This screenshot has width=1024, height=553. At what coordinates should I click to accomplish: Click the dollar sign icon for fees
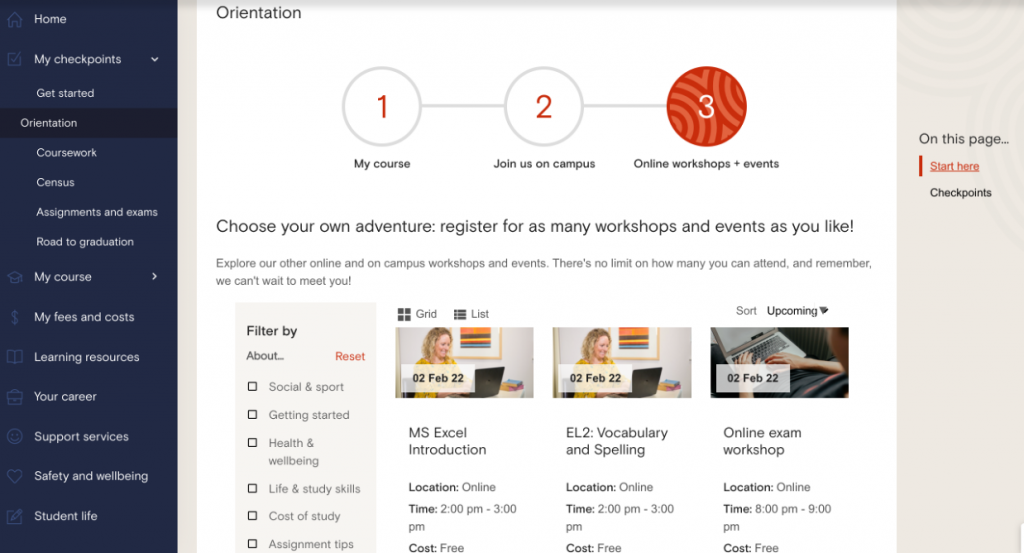tap(14, 317)
